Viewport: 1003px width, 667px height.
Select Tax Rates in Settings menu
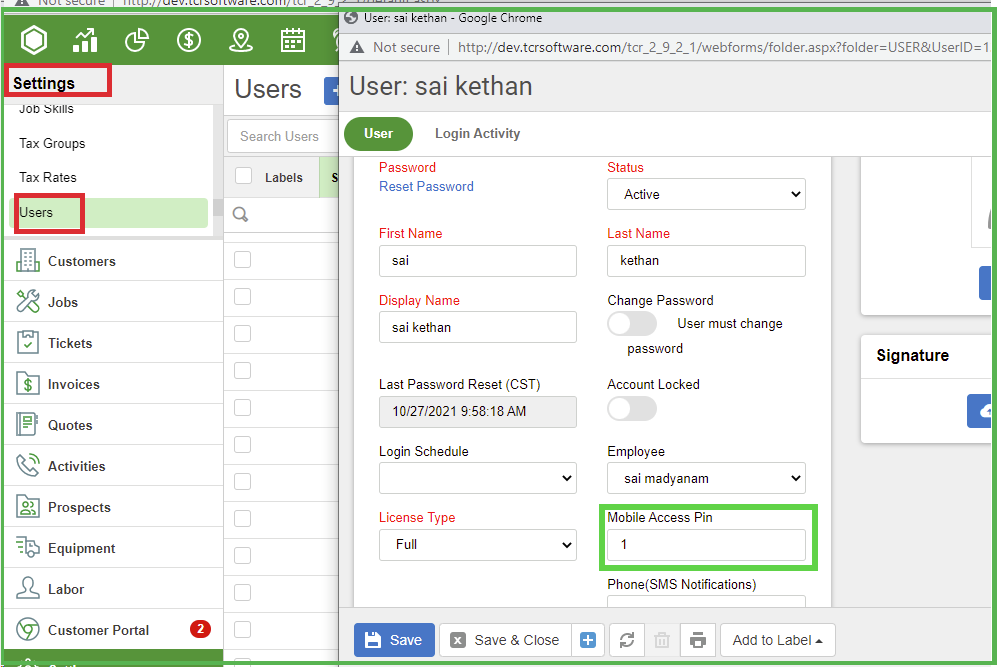click(48, 177)
